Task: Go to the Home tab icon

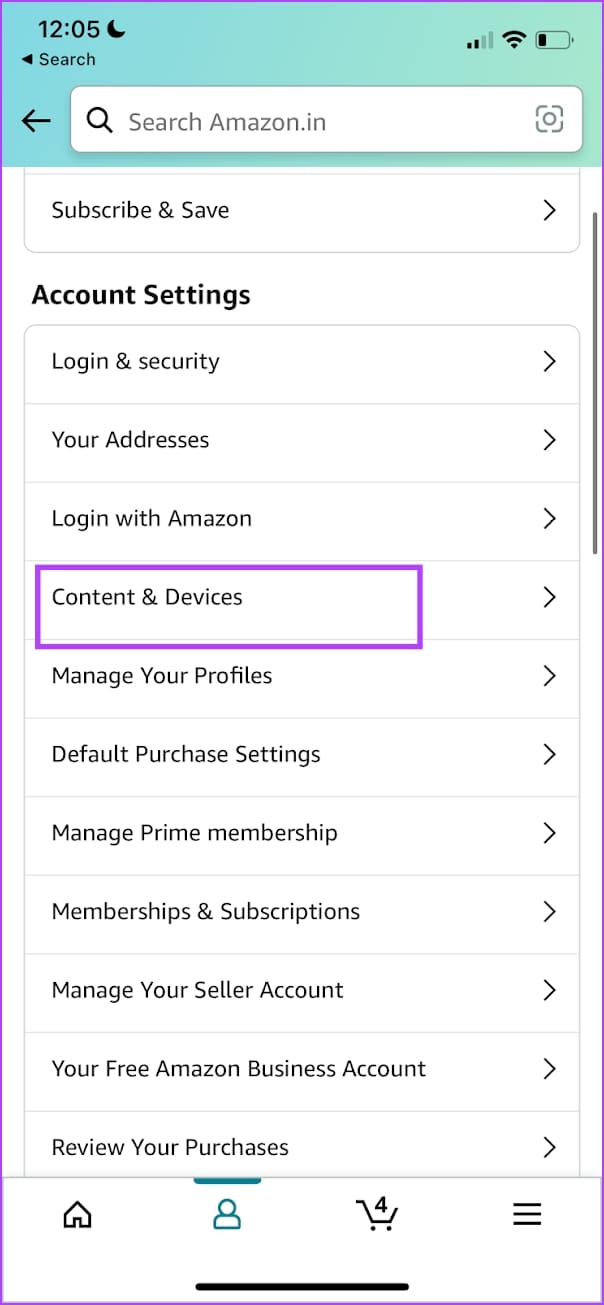Action: 77,1213
